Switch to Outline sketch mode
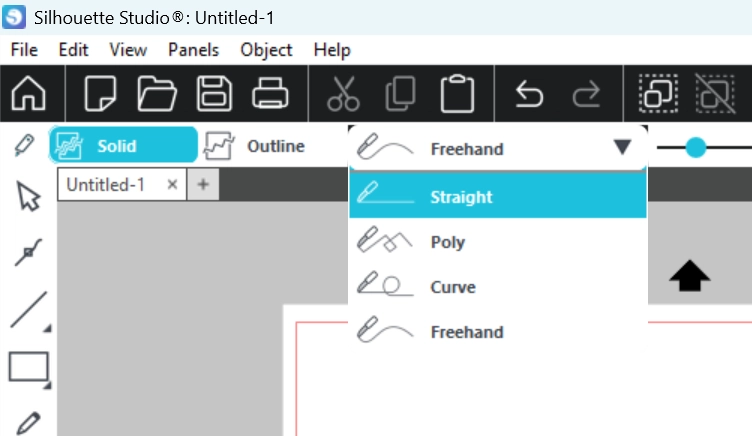 [255, 146]
